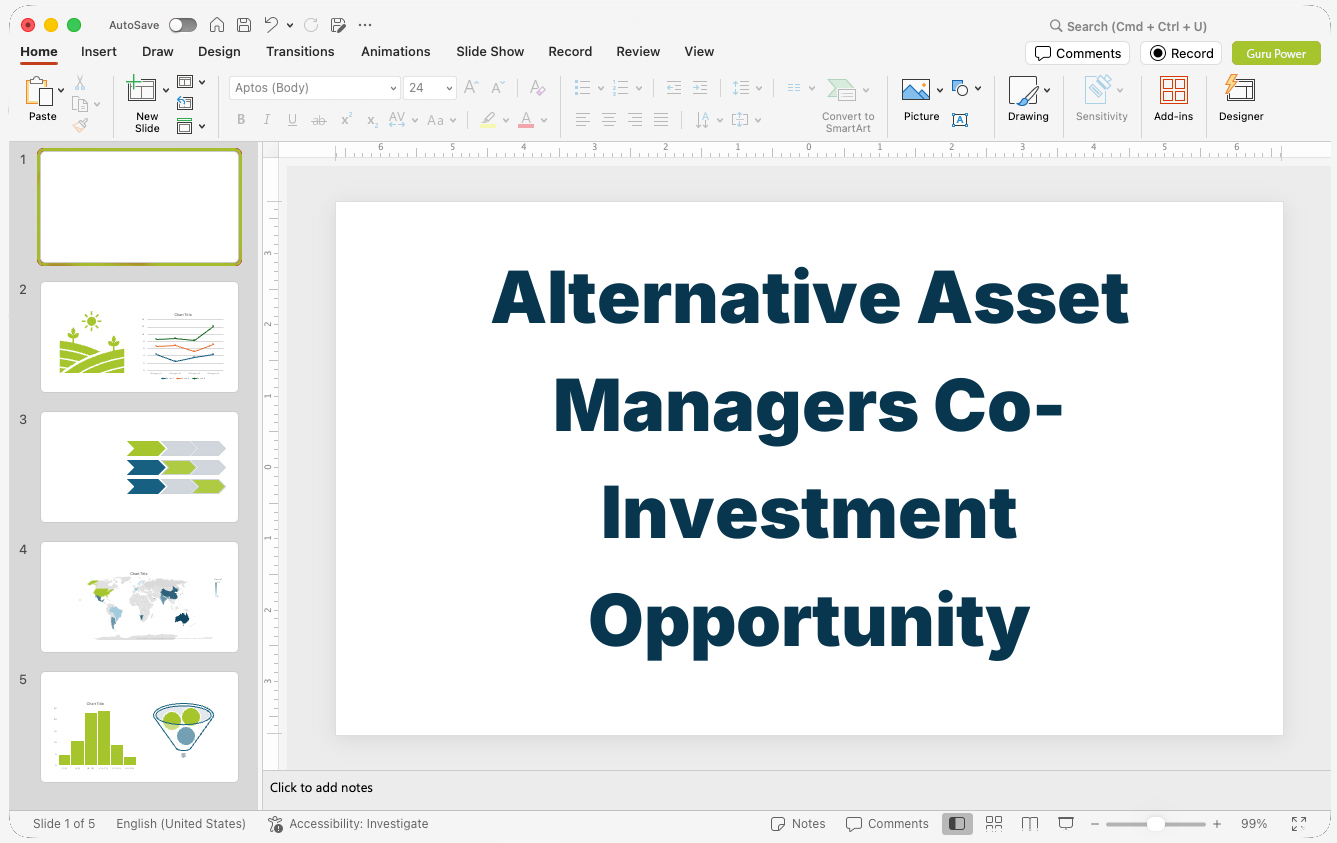Expand the New Slide layout arrow
This screenshot has height=843, width=1337.
(x=166, y=91)
